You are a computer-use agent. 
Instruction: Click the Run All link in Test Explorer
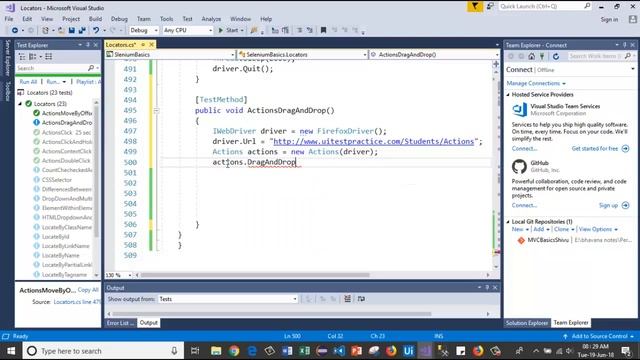click(28, 82)
